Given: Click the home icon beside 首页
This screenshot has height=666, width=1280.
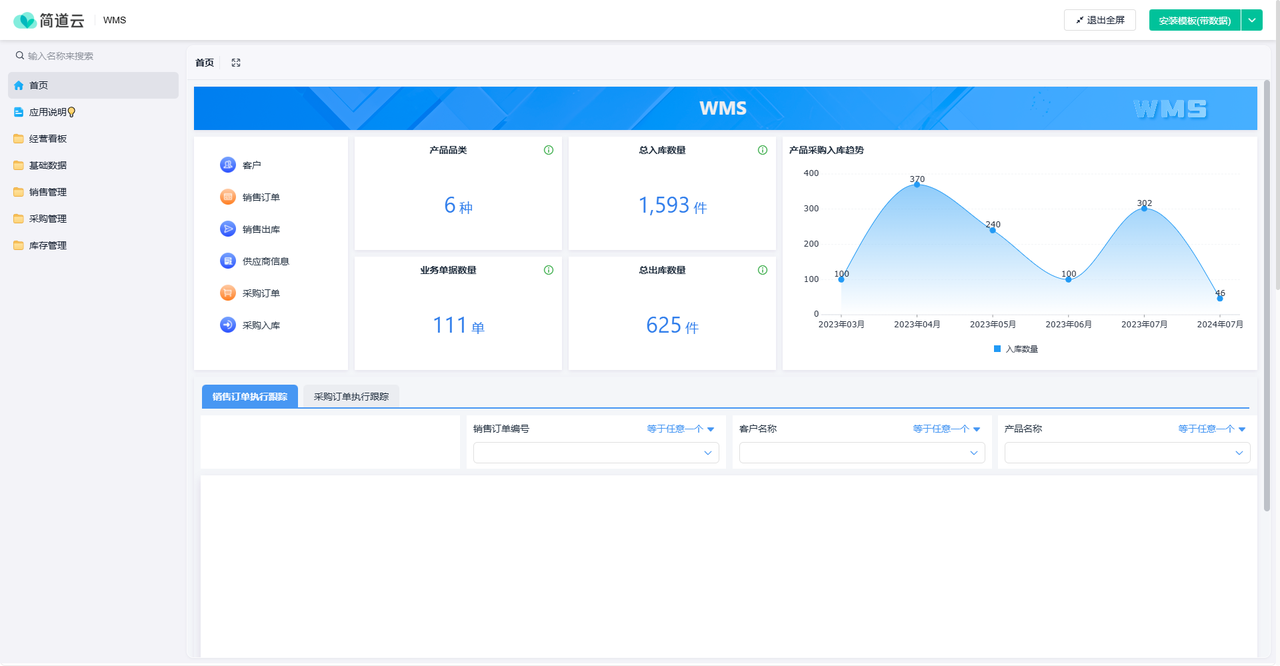Looking at the screenshot, I should pos(19,86).
